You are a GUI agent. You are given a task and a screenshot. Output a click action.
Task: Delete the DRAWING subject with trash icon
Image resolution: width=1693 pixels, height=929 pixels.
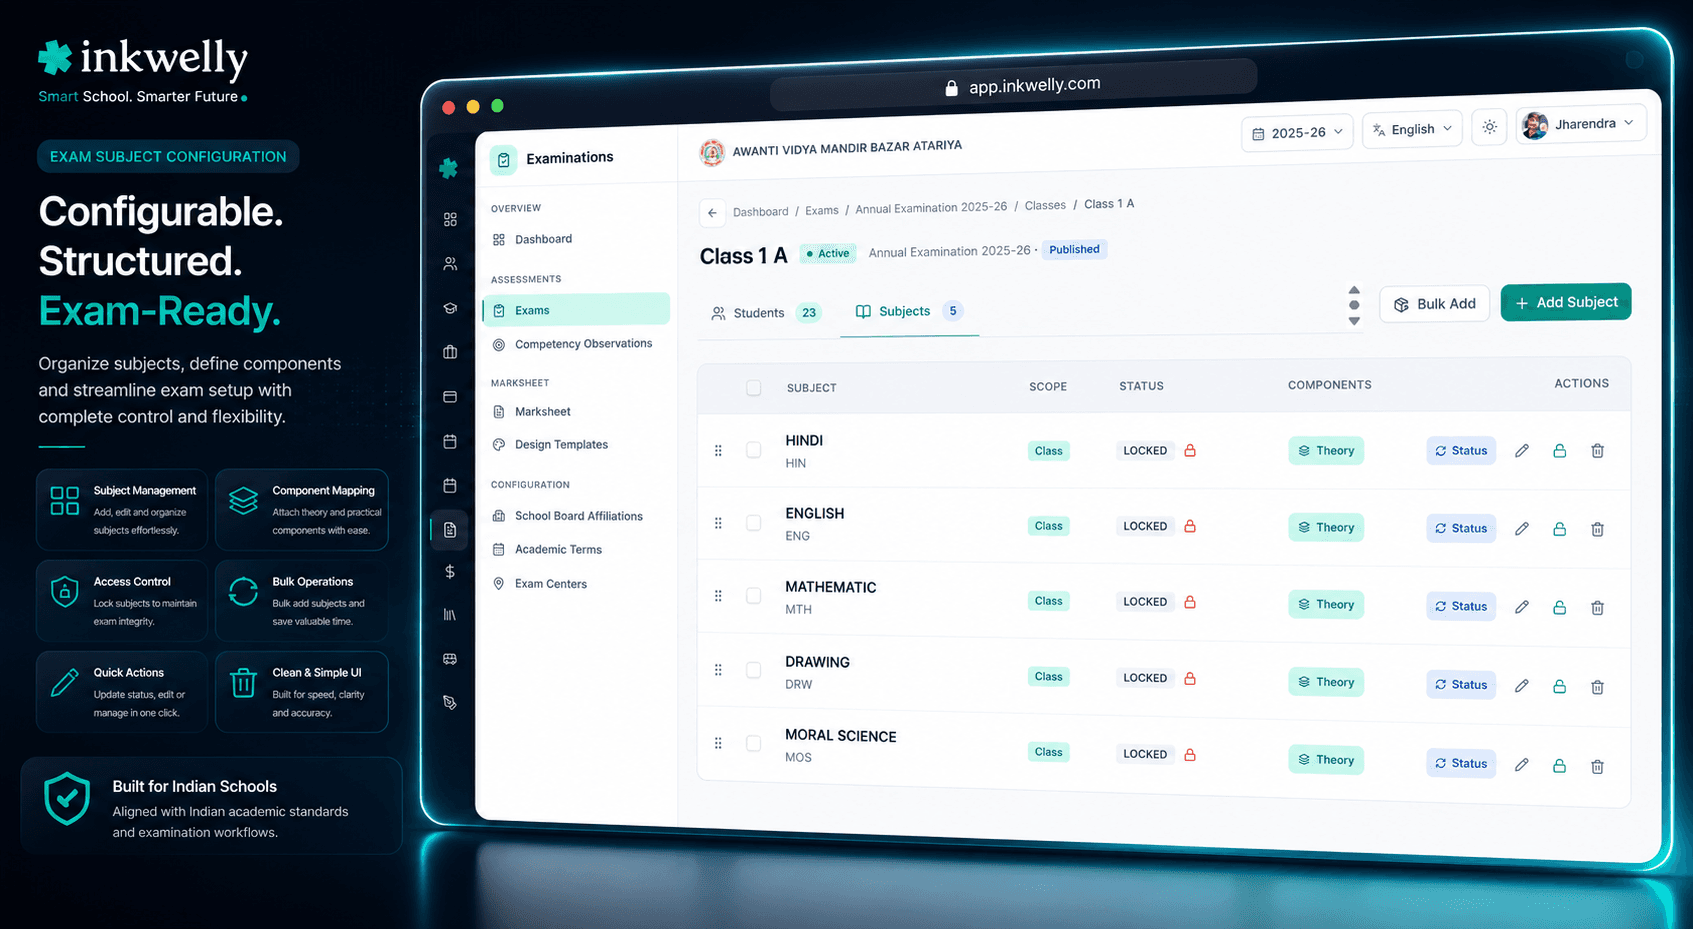point(1597,687)
